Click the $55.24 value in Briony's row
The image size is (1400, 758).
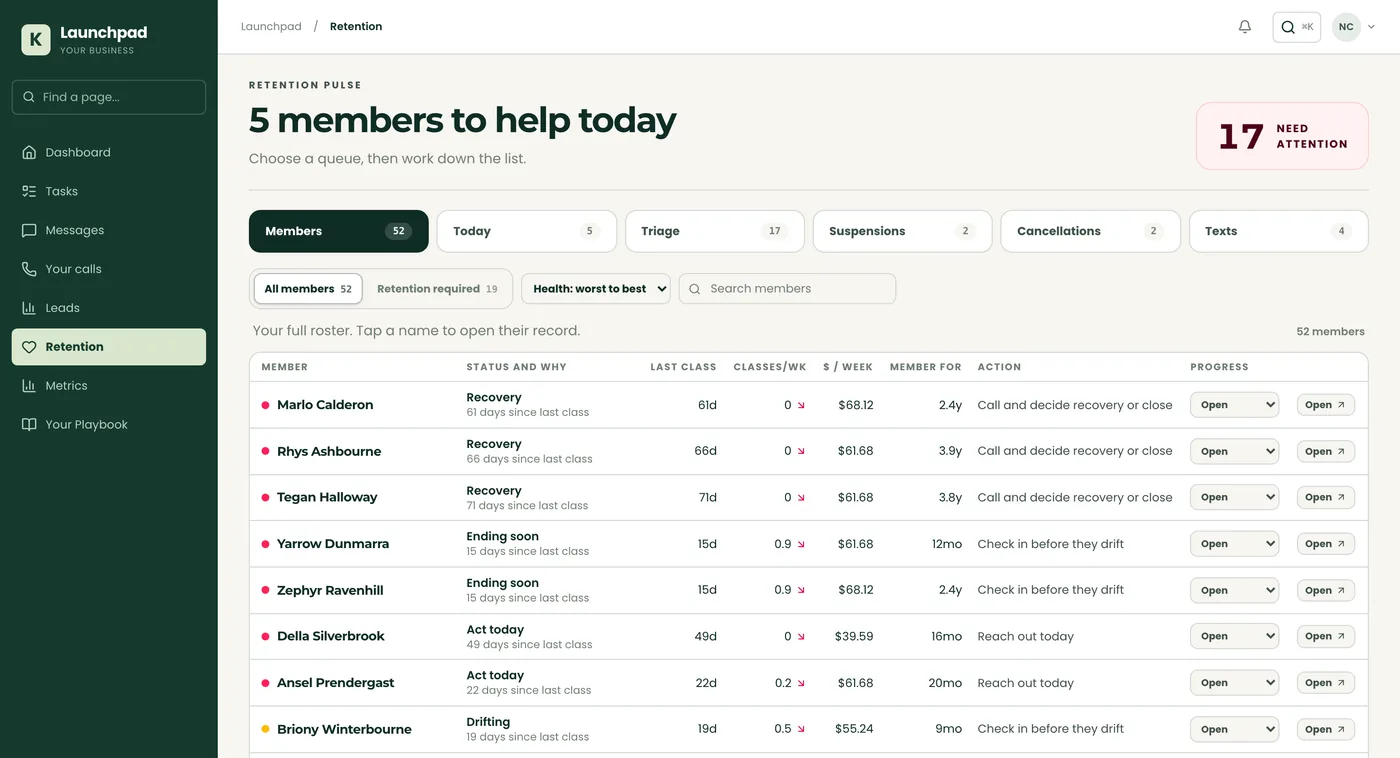click(x=855, y=729)
